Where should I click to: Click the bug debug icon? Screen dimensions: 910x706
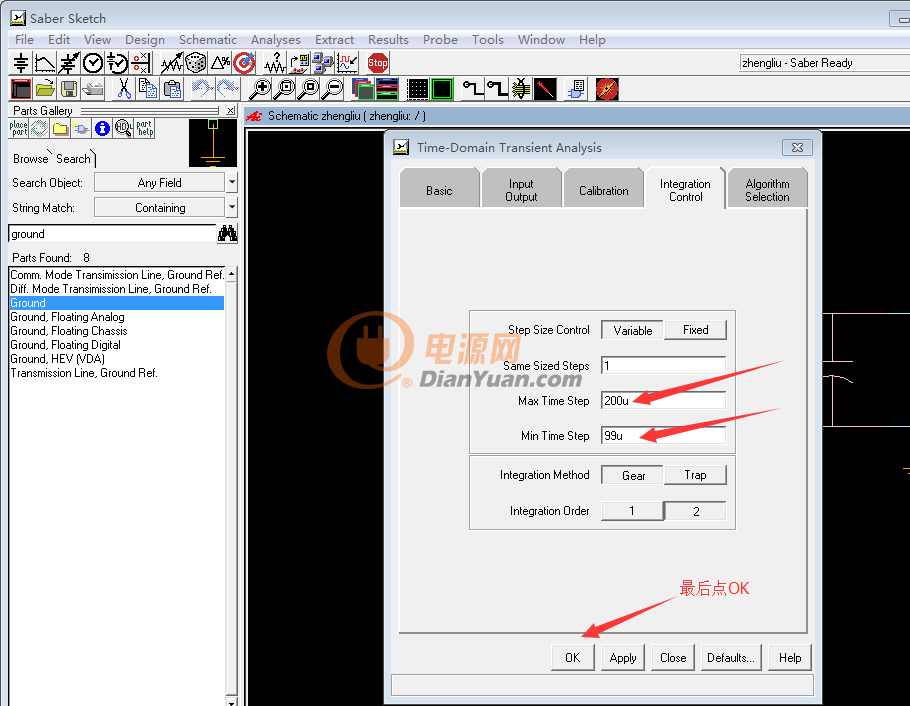click(521, 89)
